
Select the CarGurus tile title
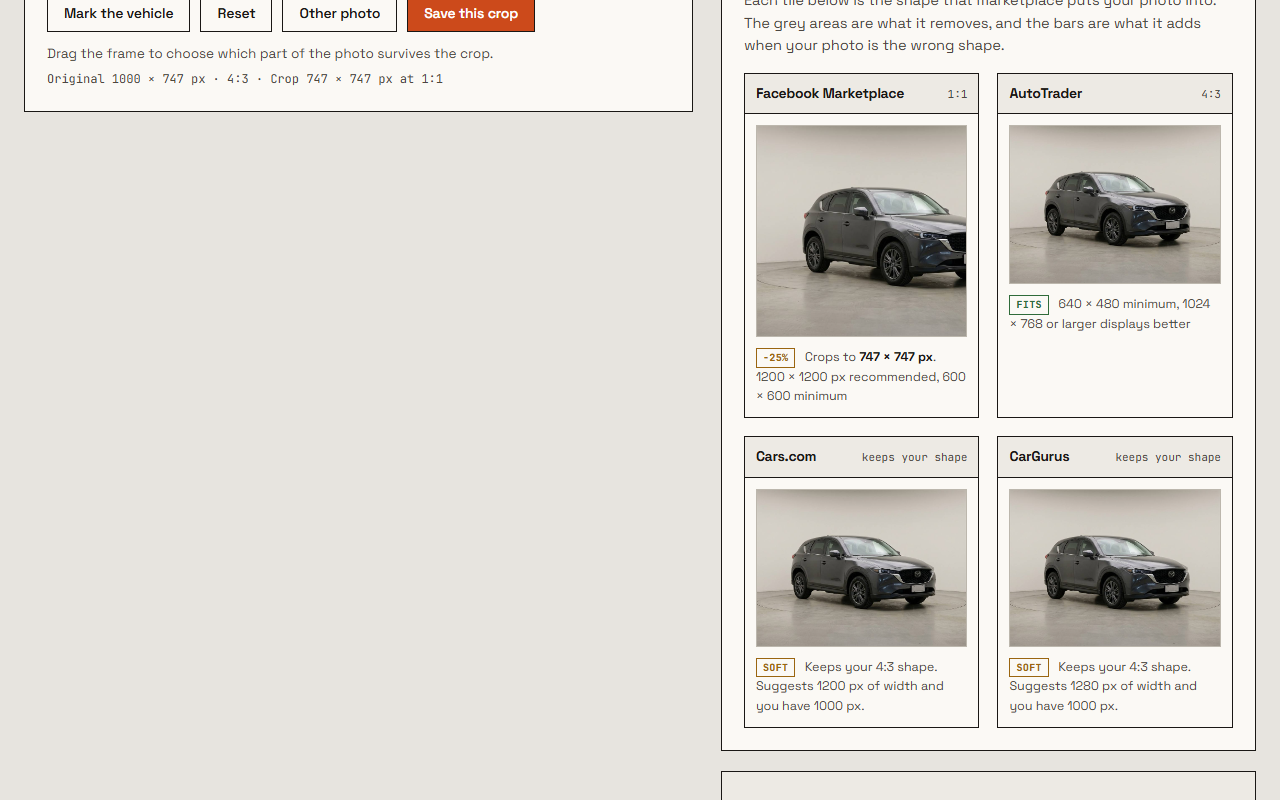coord(1039,457)
